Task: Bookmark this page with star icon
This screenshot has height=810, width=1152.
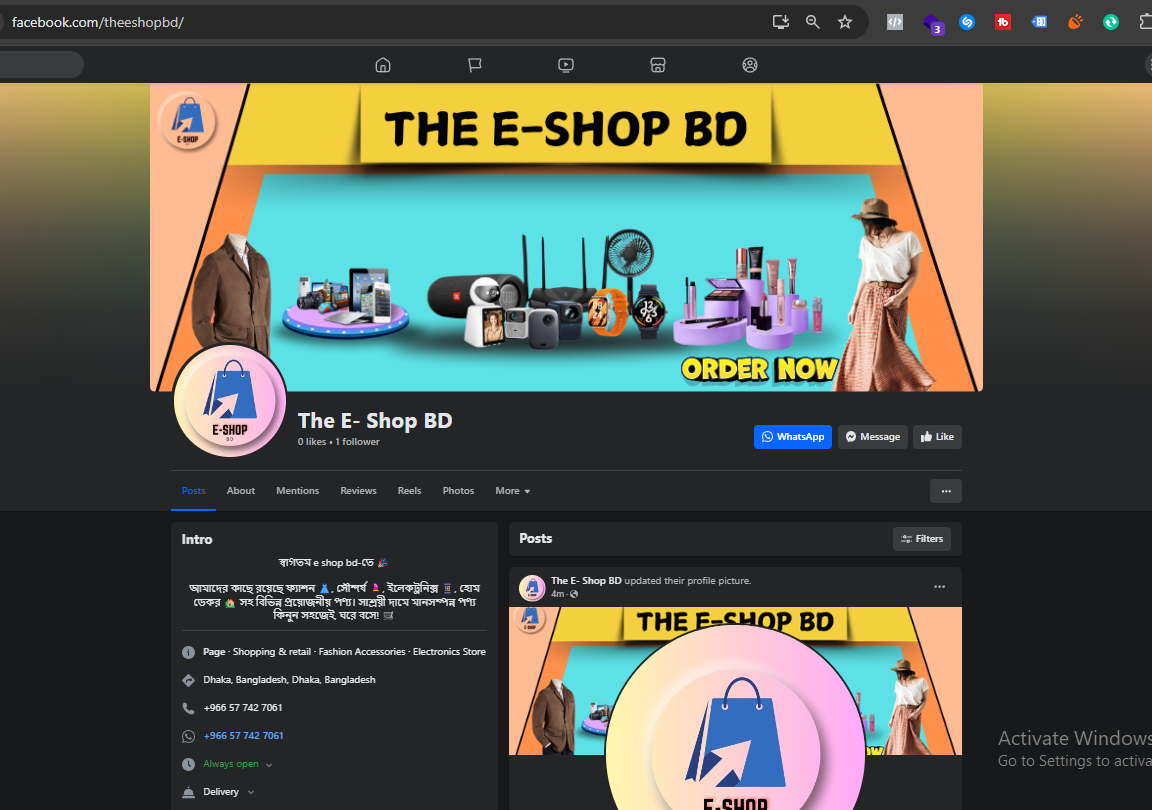Action: point(845,22)
